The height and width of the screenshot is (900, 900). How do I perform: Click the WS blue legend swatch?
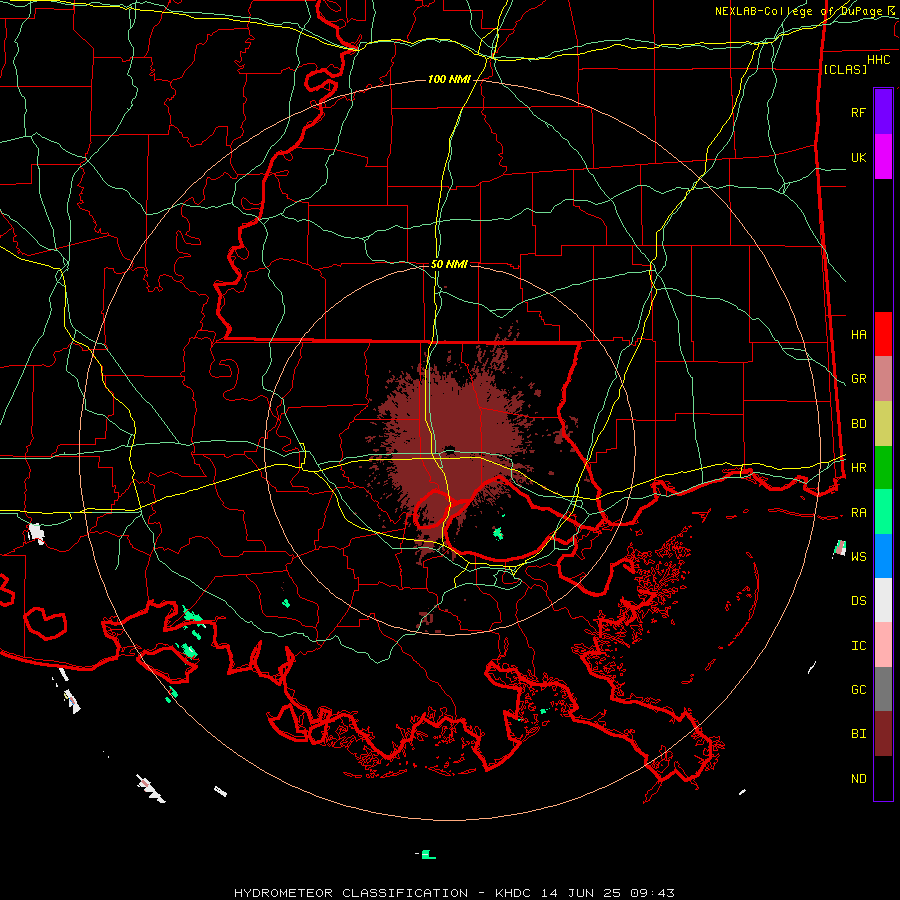click(883, 556)
